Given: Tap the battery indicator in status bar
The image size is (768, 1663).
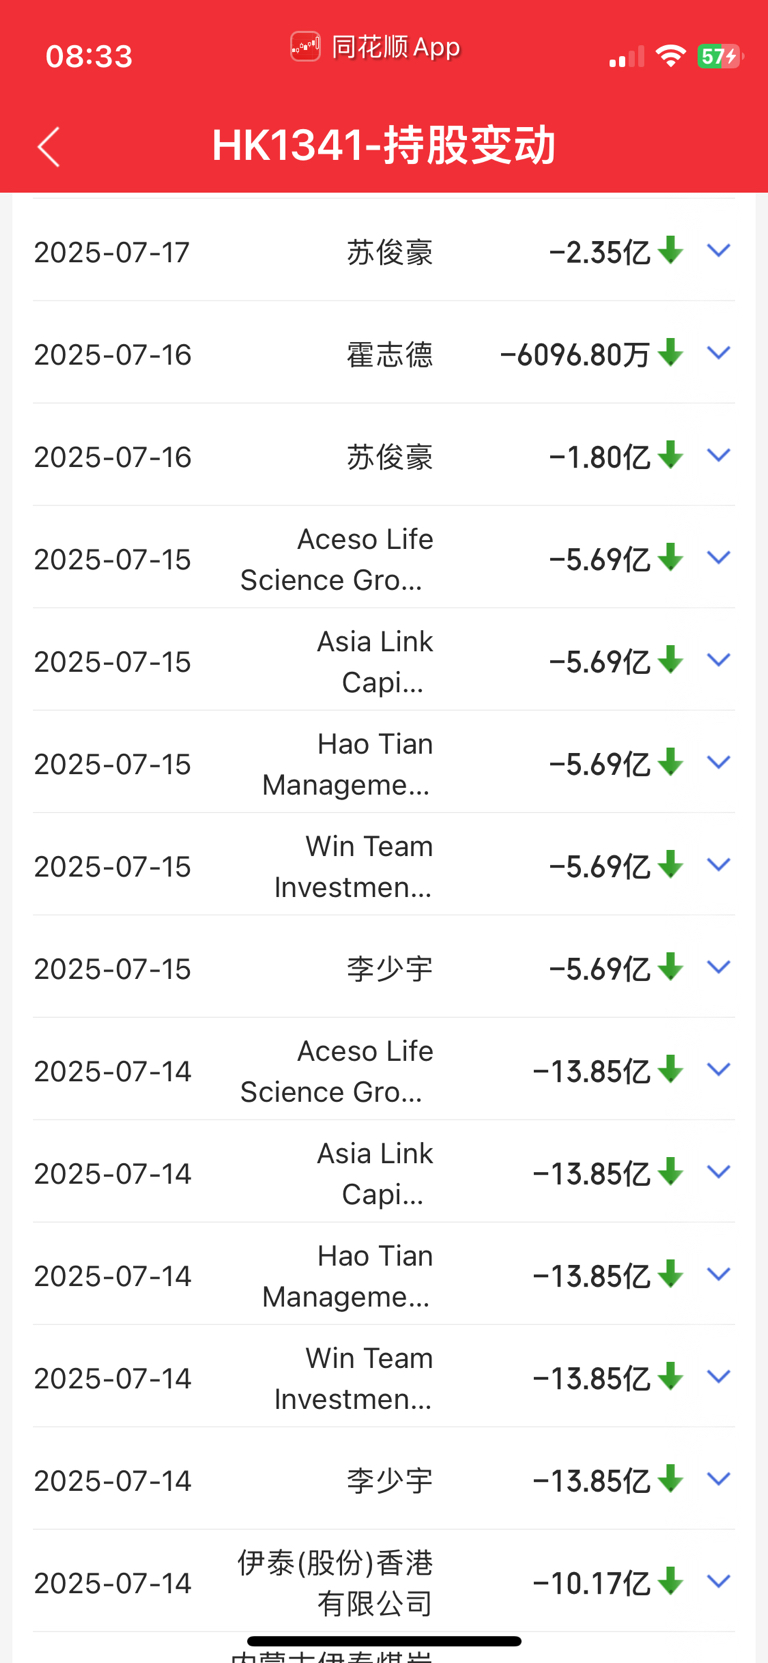Looking at the screenshot, I should click(x=719, y=57).
